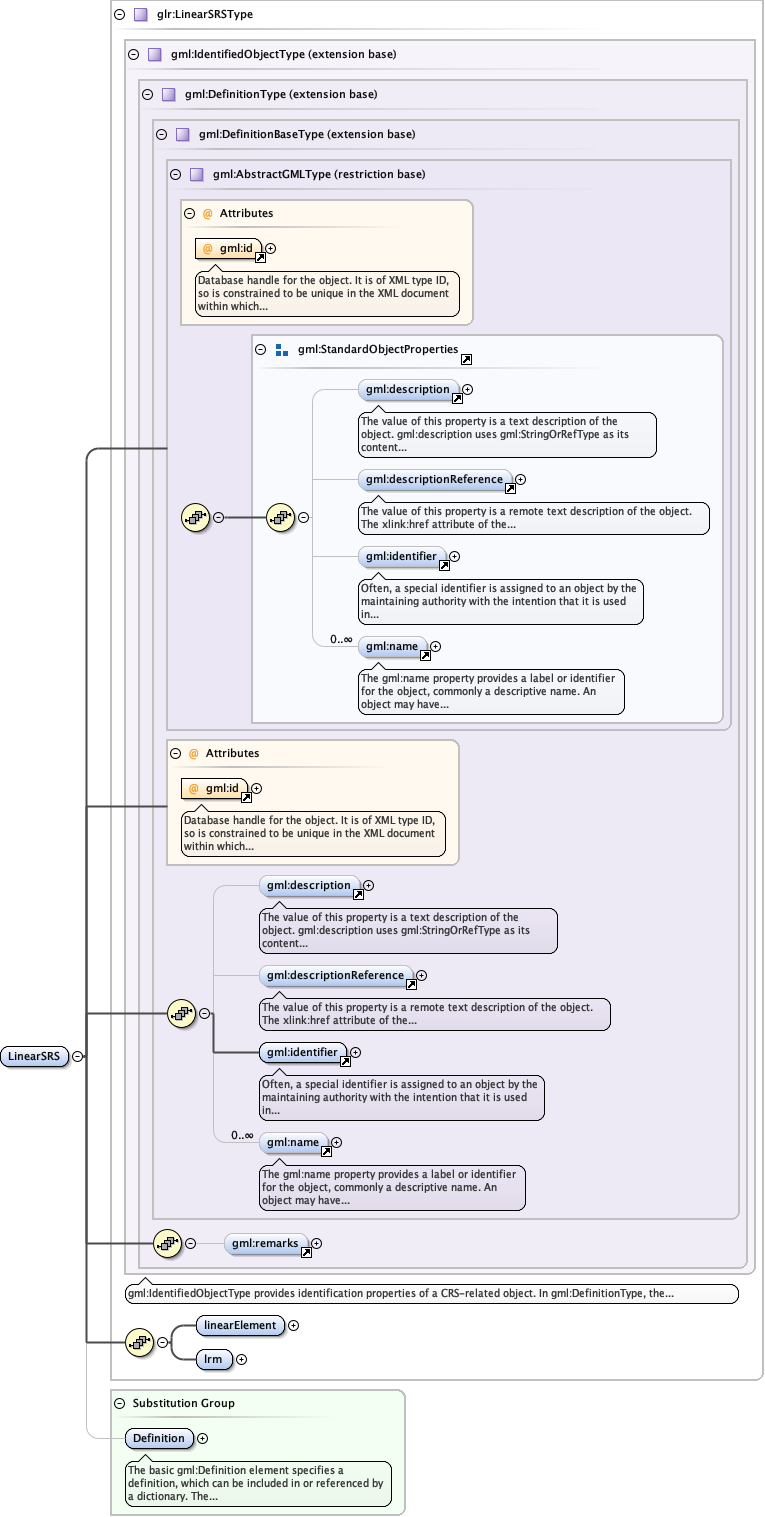Click the reference arrow beside gml:StandardObjectProperties
This screenshot has width=765, height=1517.
[466, 358]
